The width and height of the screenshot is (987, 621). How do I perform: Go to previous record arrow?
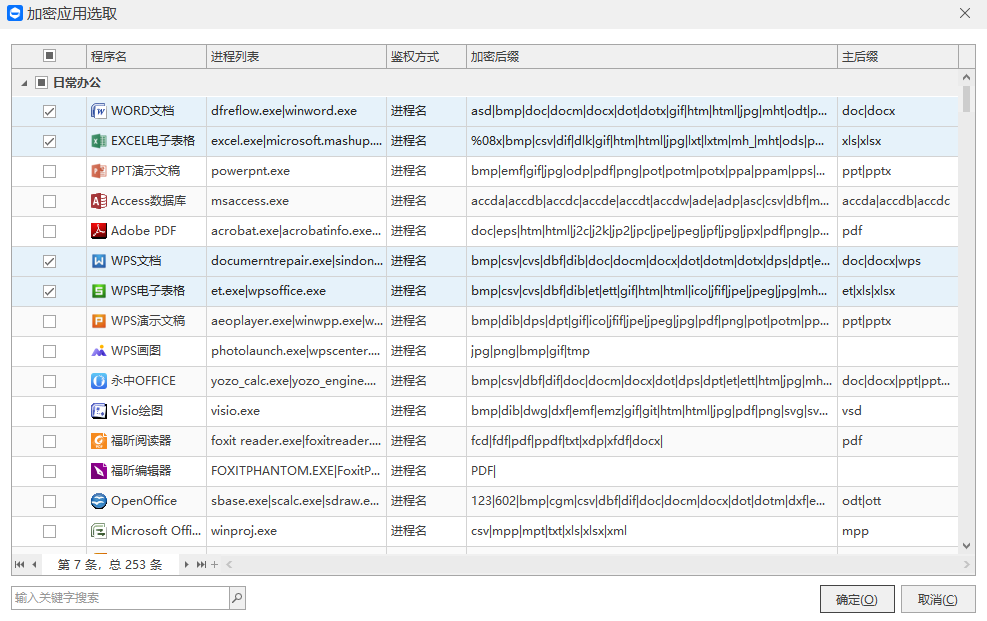click(34, 564)
